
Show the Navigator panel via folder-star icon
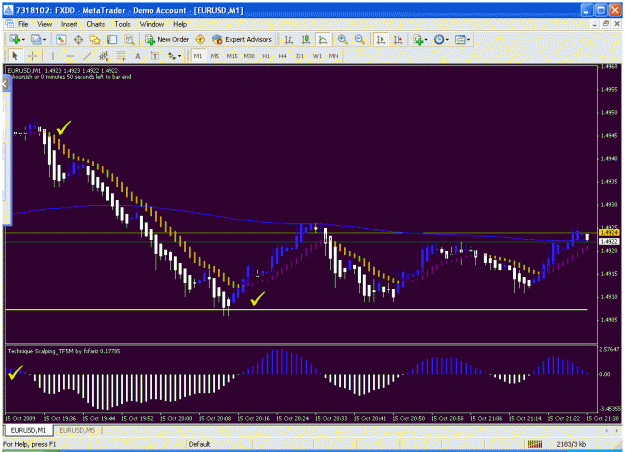point(95,39)
